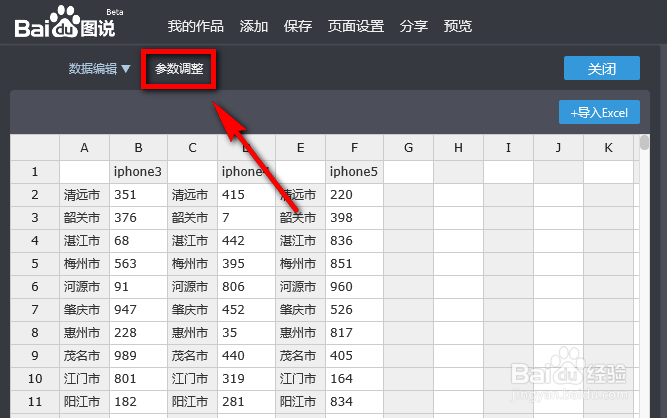Click 阳江市 cell in column E
The width and height of the screenshot is (667, 418).
point(300,401)
